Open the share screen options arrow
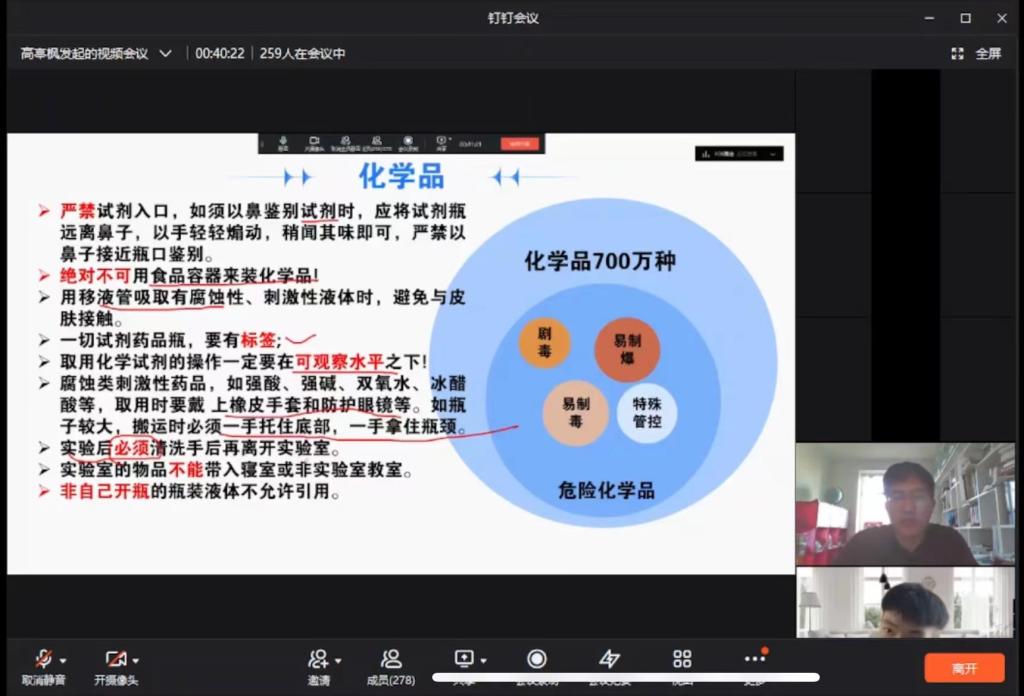Image resolution: width=1024 pixels, height=696 pixels. [x=484, y=661]
